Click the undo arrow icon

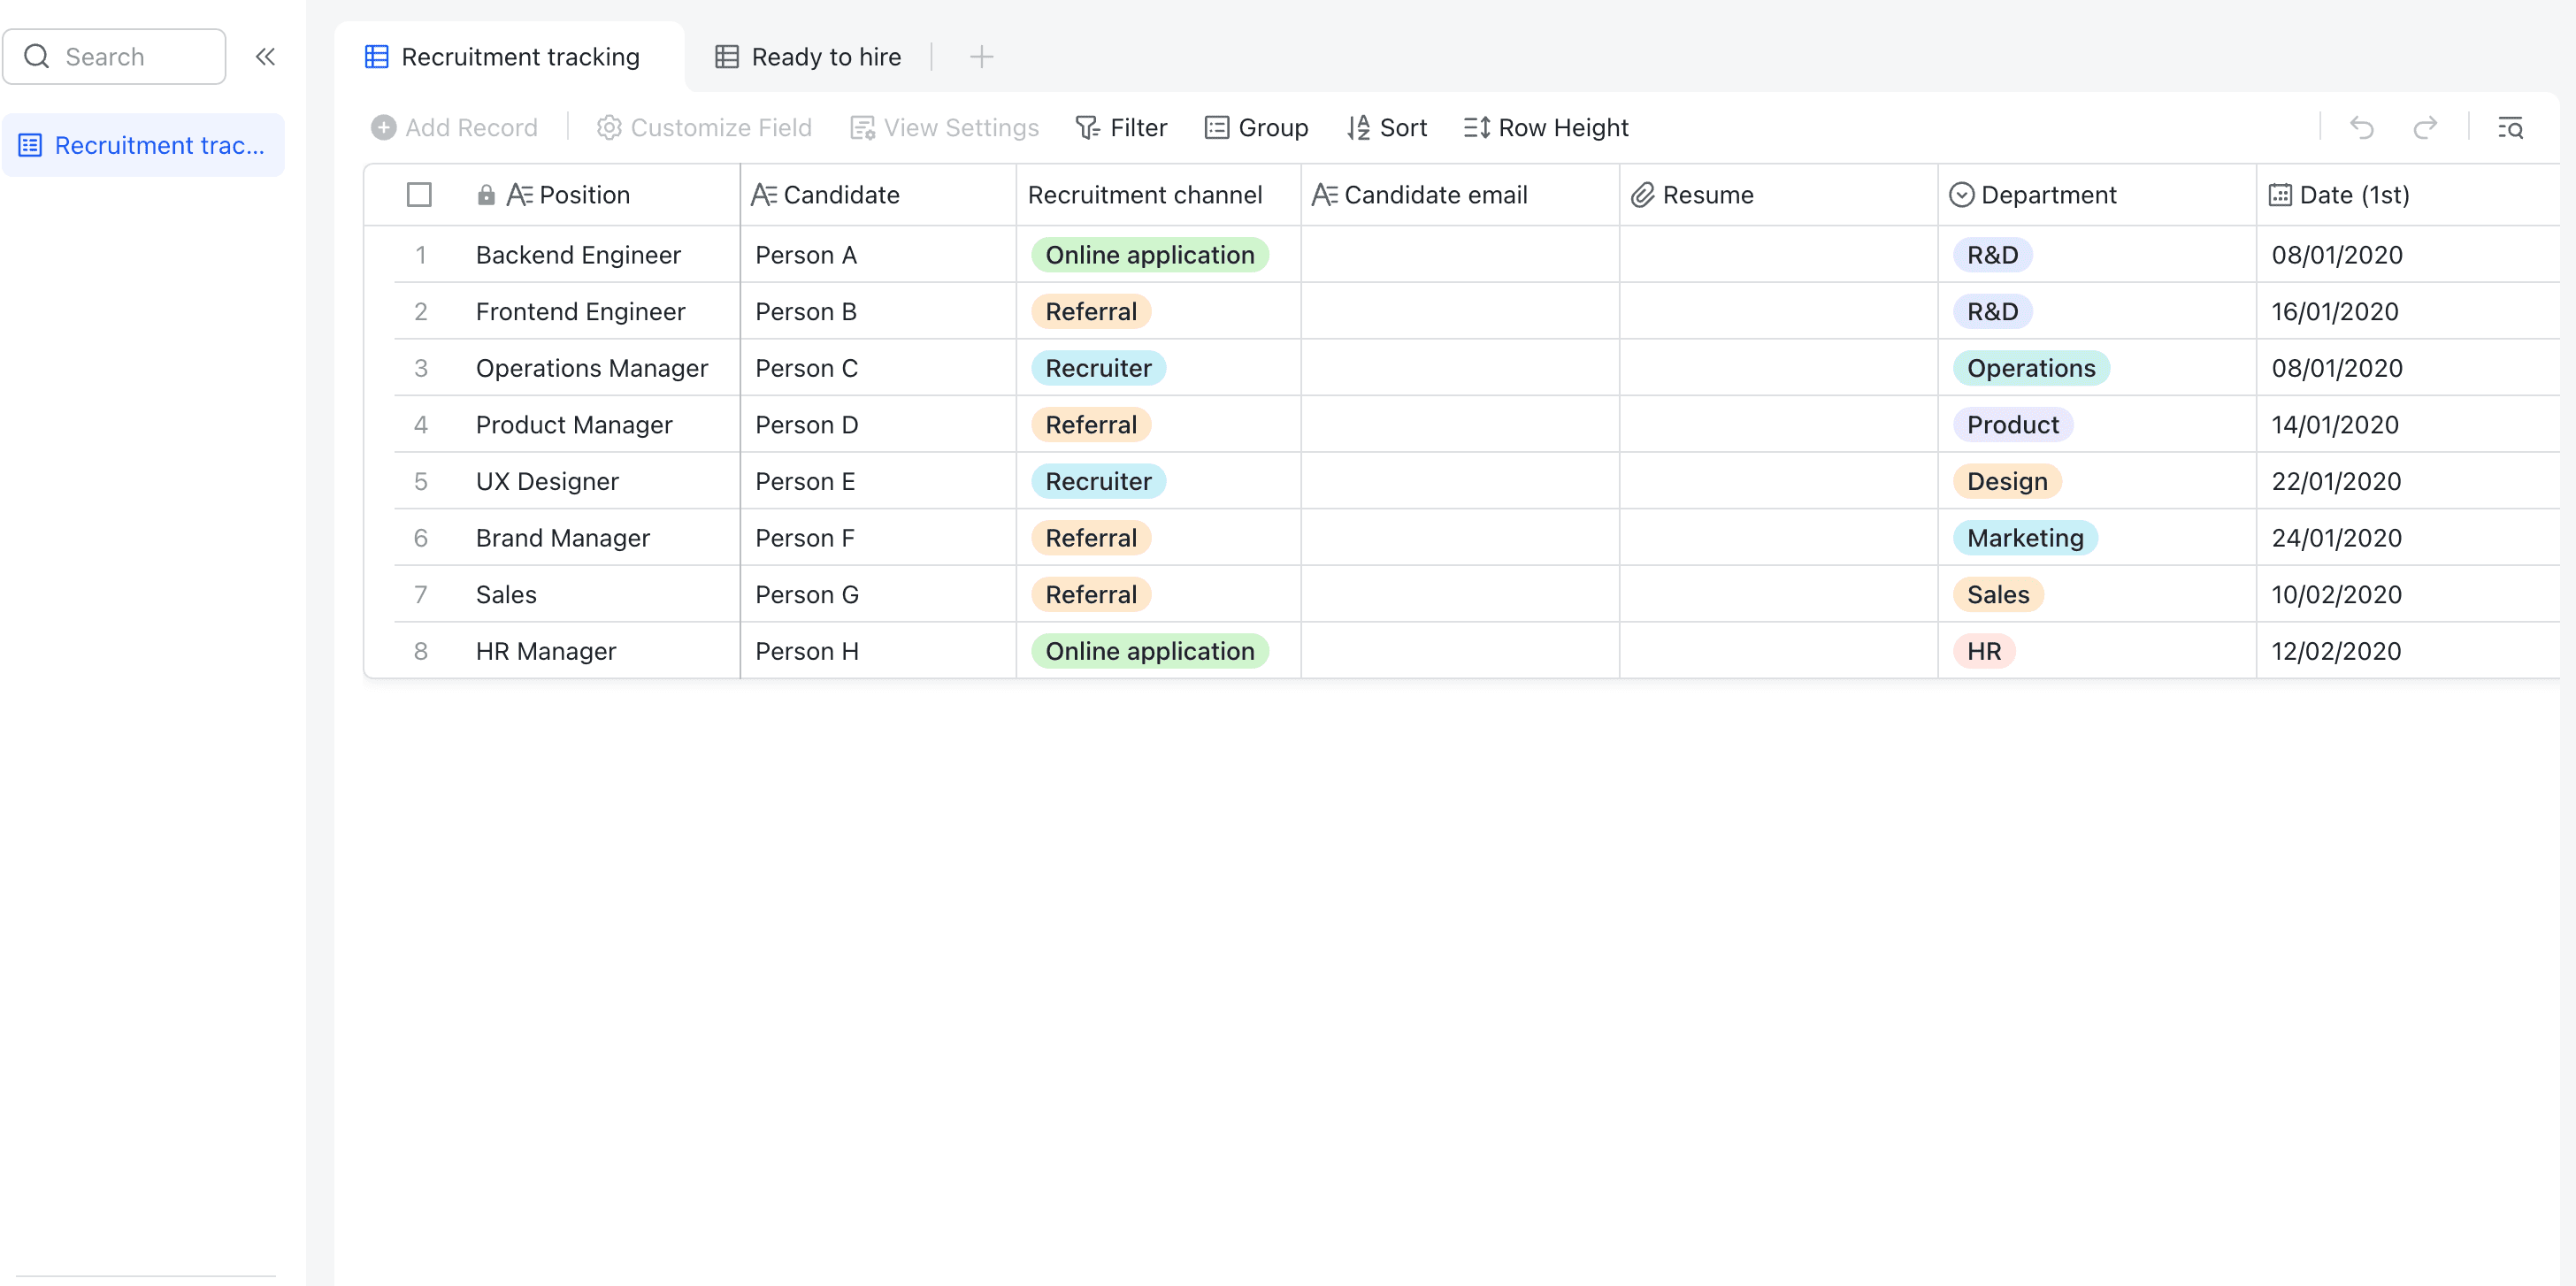(2361, 128)
